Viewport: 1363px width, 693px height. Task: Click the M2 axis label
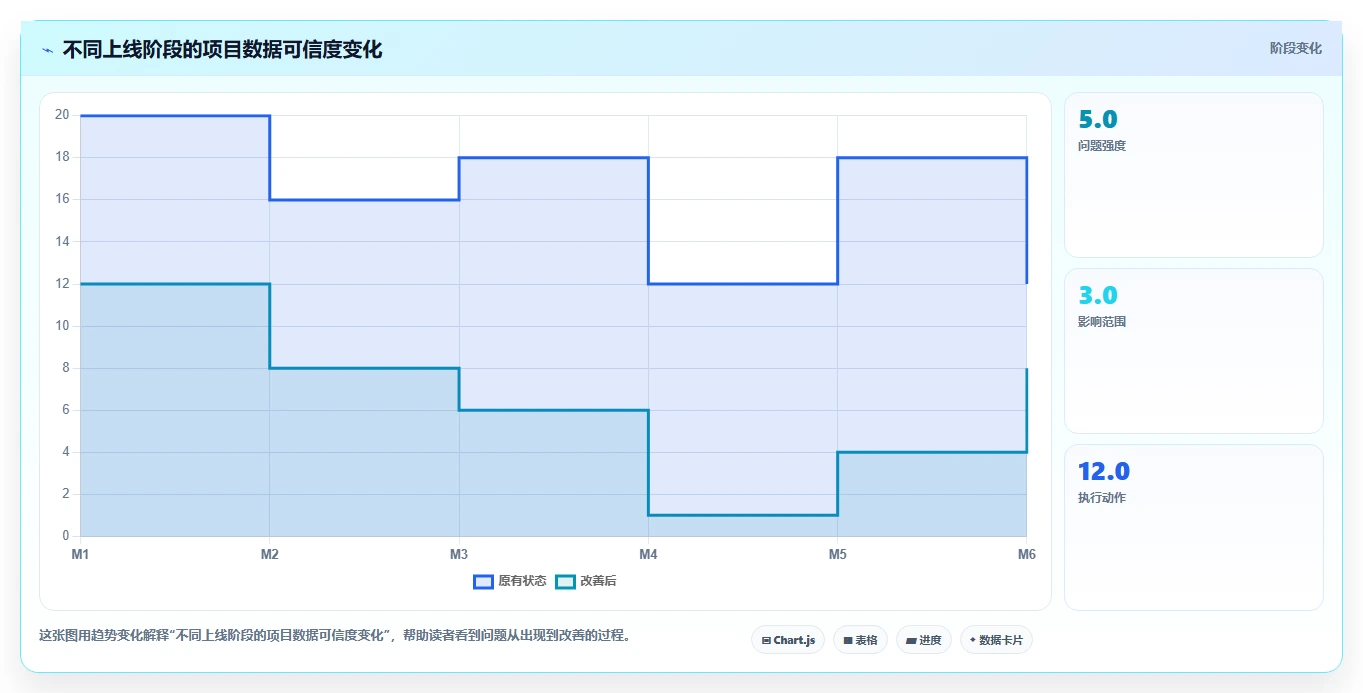269,553
